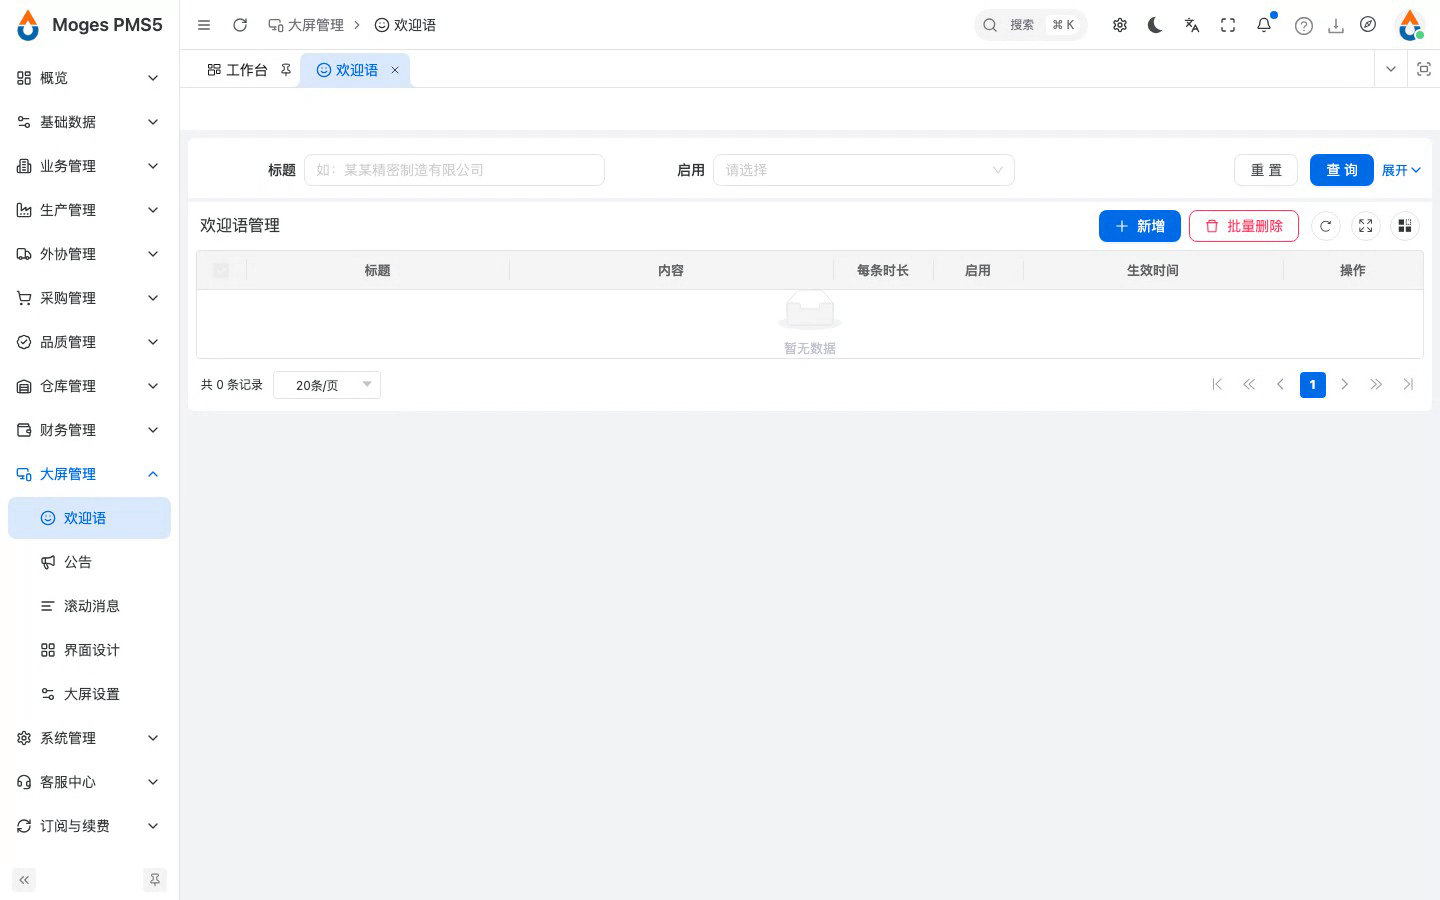This screenshot has height=900, width=1440.
Task: Toggle the hamburger menu icon
Action: (x=204, y=25)
